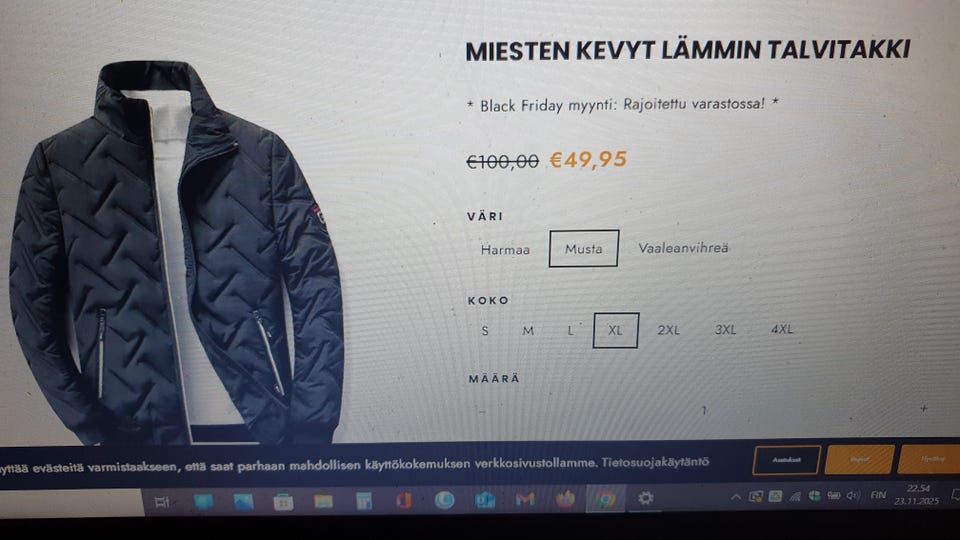Click the volume speaker tray icon
This screenshot has height=540, width=960.
click(853, 495)
